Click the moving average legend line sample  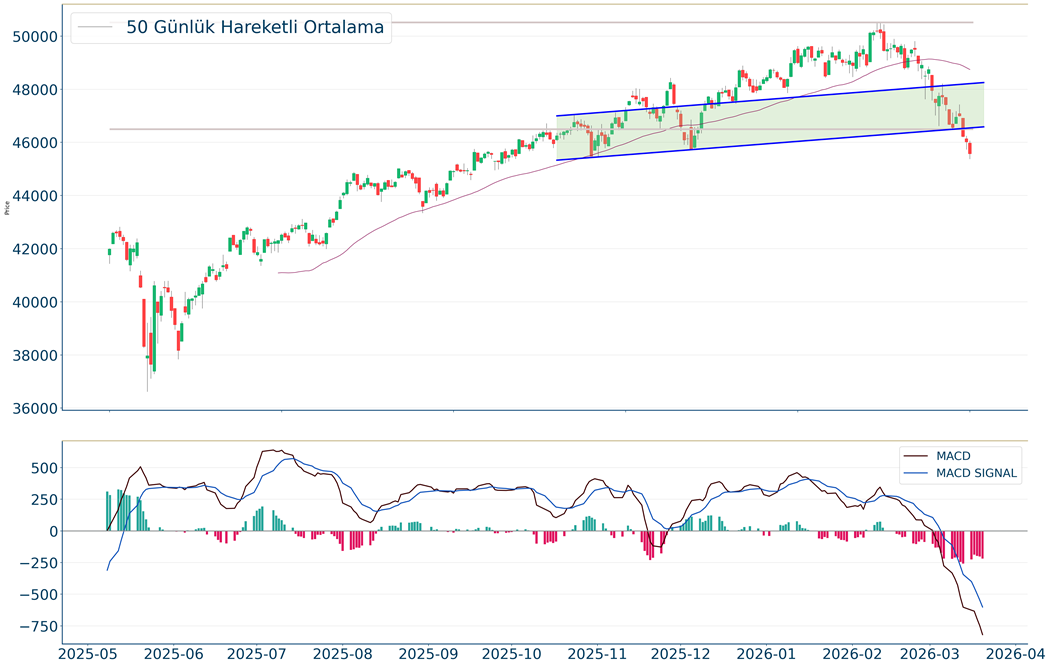[x=96, y=28]
